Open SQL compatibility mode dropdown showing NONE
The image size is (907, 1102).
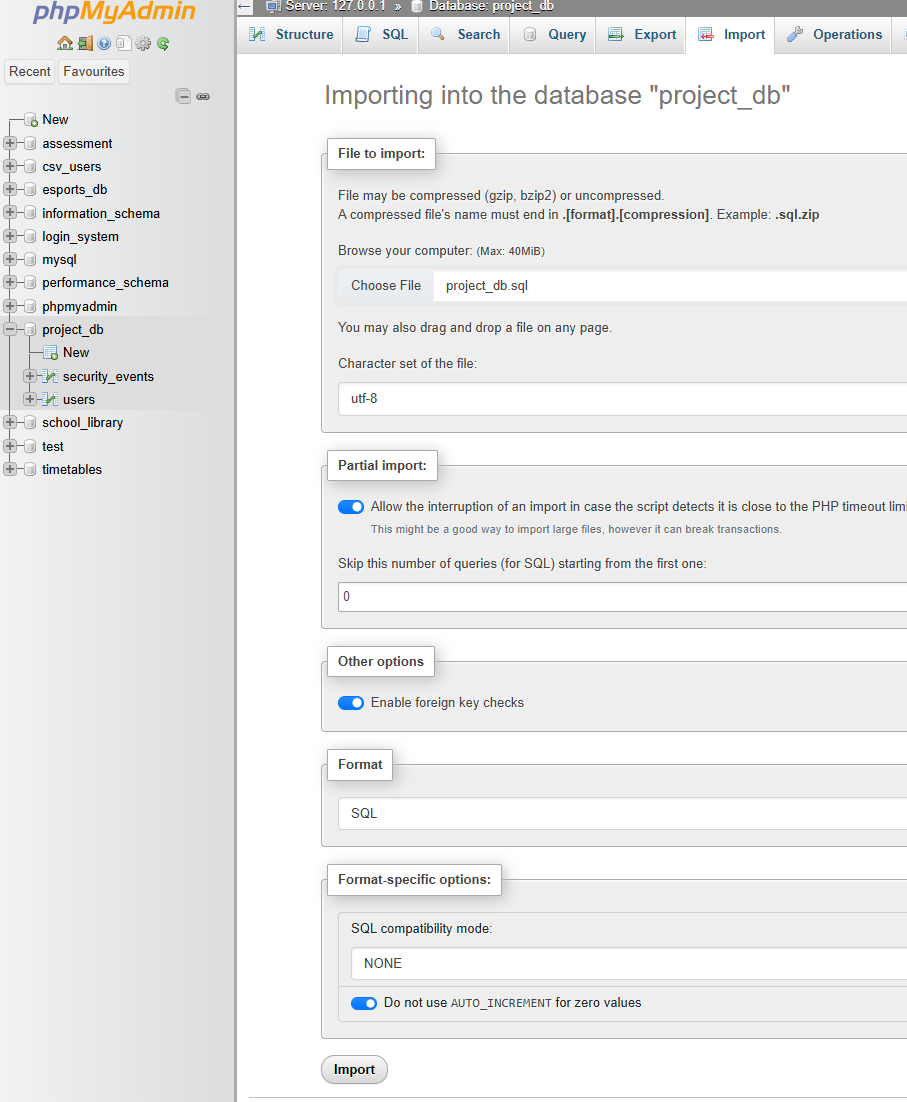(x=629, y=964)
